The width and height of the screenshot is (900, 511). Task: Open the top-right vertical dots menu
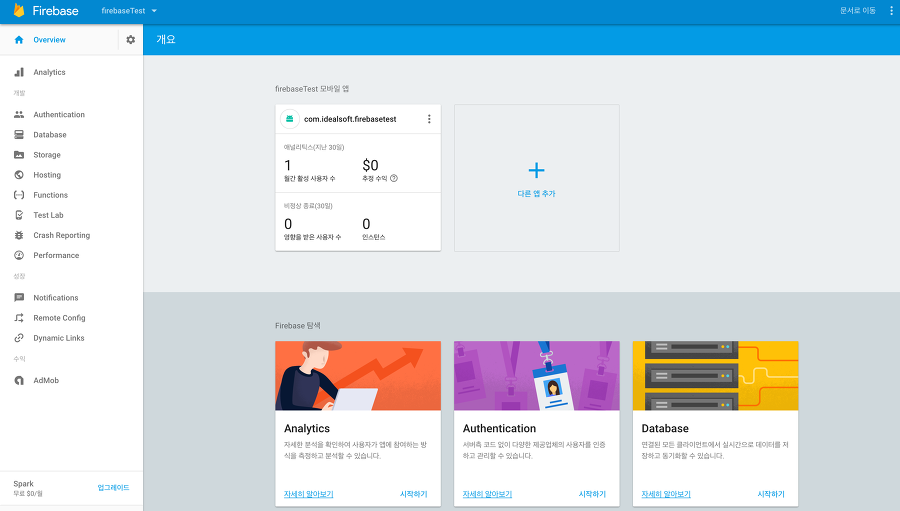[891, 10]
